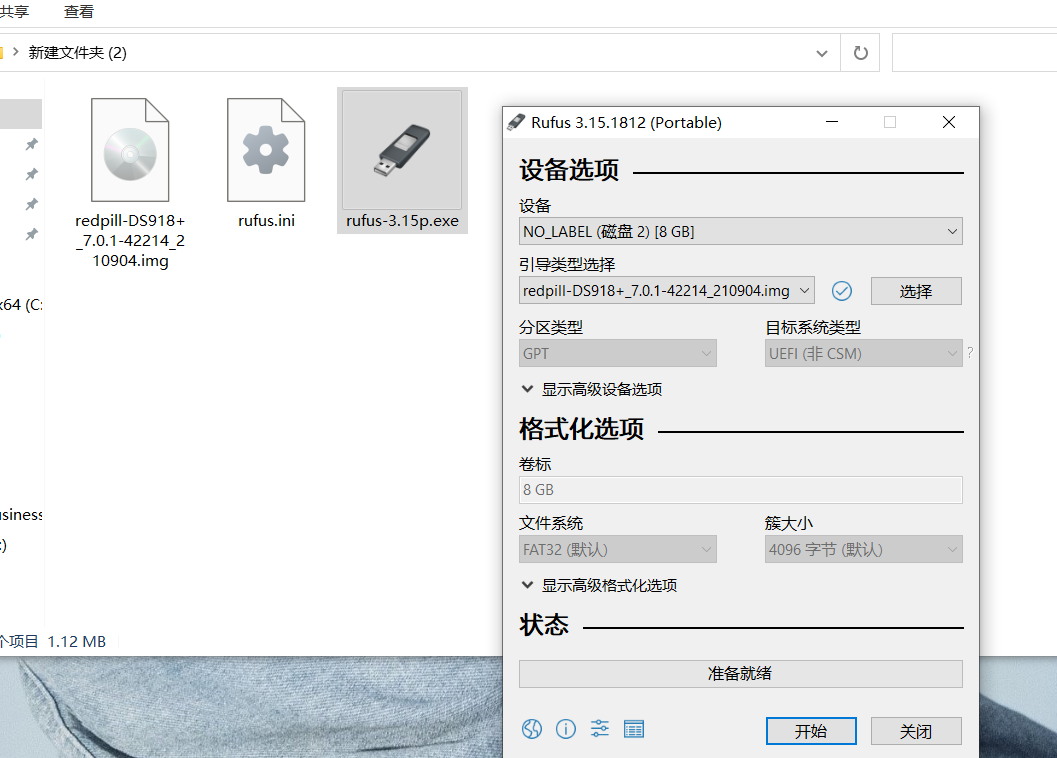Click third pin icon in sidebar
Screen dimensions: 1057x758
pyautogui.click(x=31, y=204)
